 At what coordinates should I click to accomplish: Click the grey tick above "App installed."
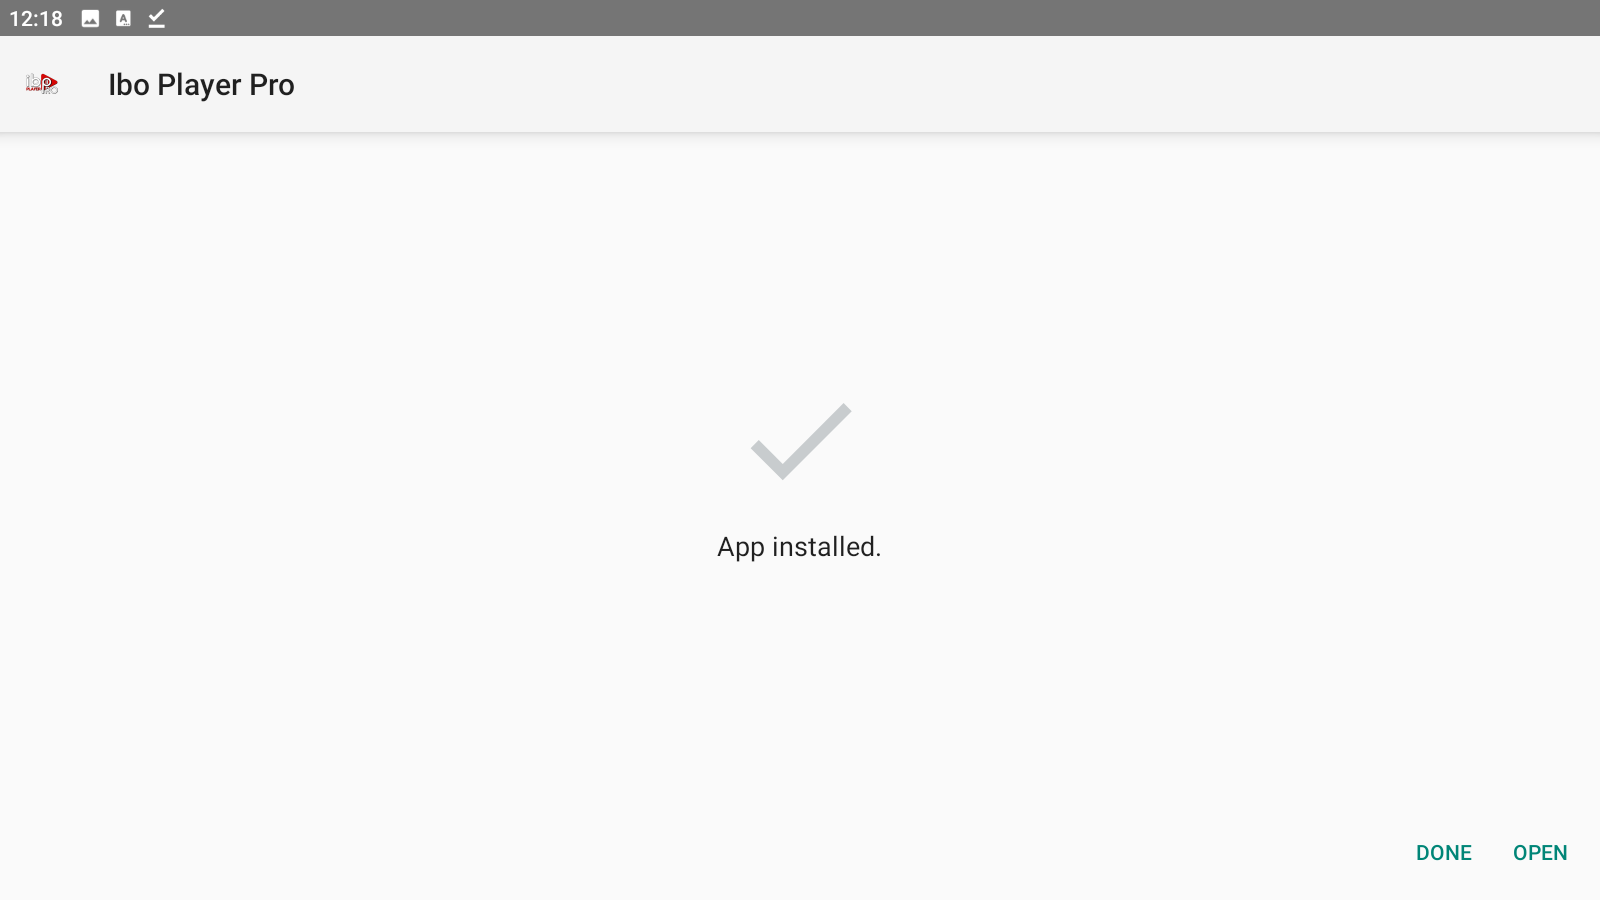click(x=801, y=441)
